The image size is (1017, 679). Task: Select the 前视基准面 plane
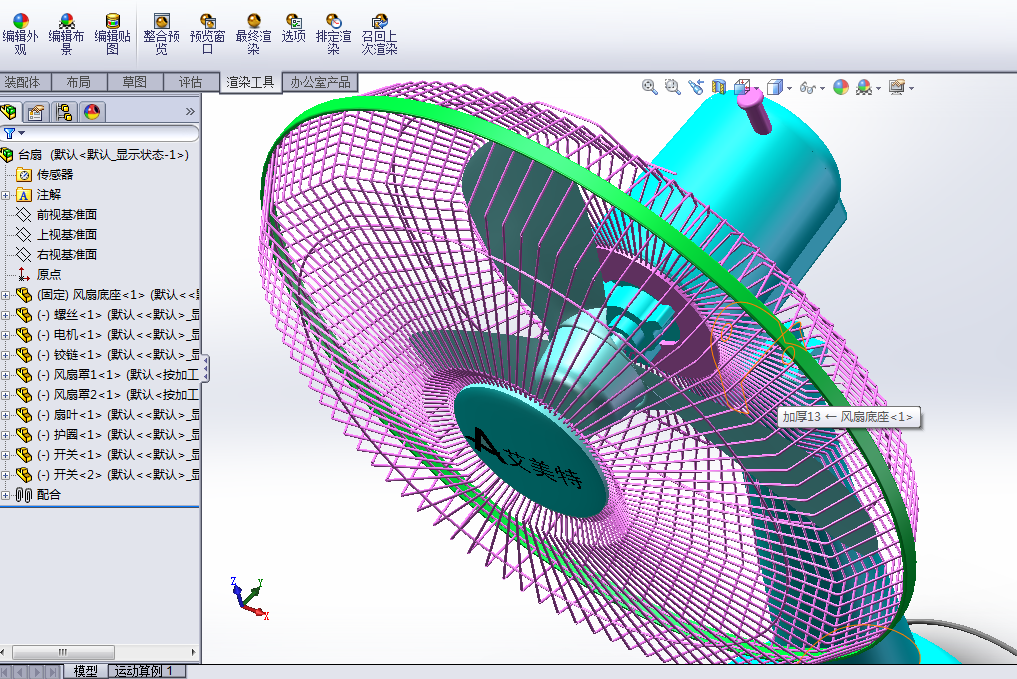tap(56, 215)
